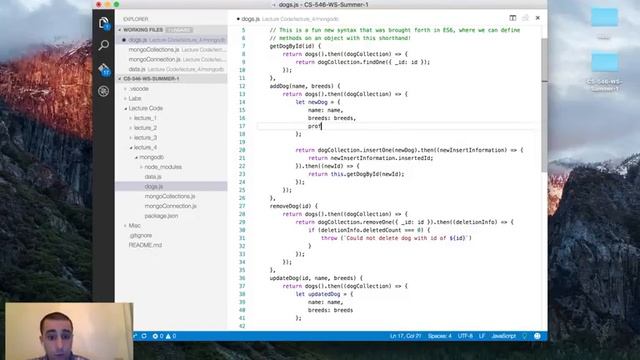
Task: Open the Explorer view icon
Action: [104, 23]
